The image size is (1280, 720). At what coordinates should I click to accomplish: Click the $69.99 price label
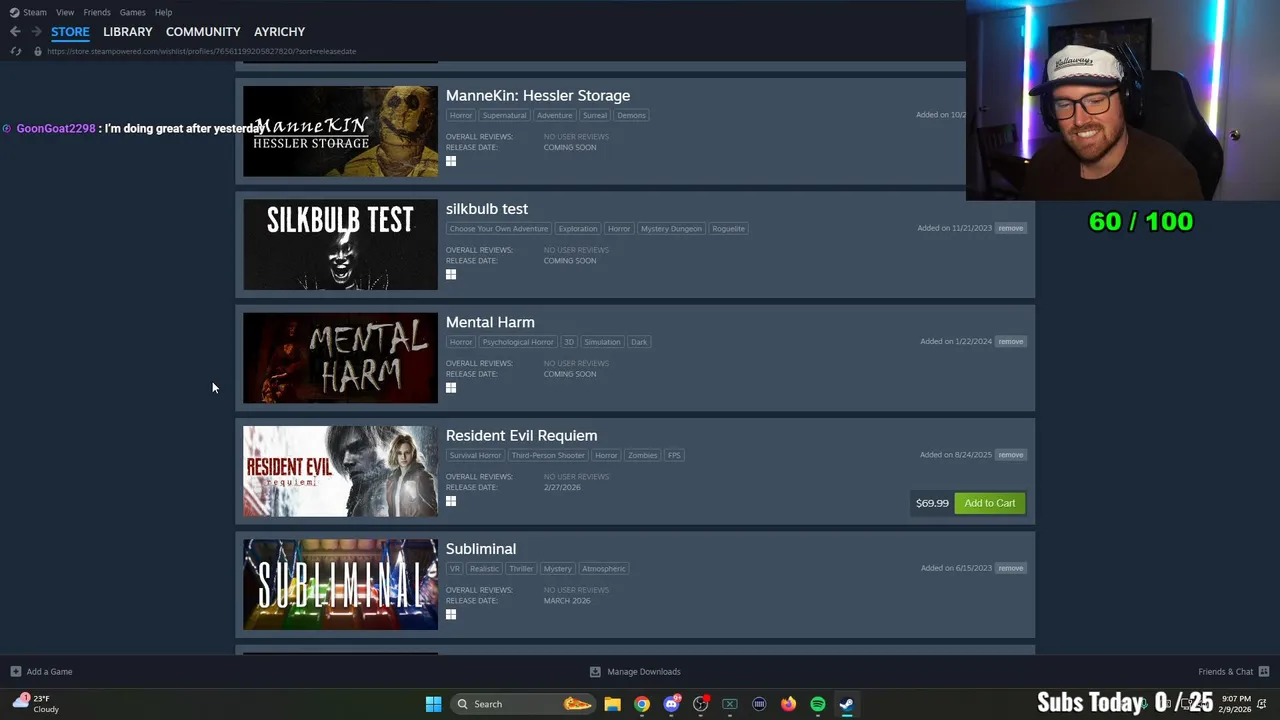click(x=932, y=503)
